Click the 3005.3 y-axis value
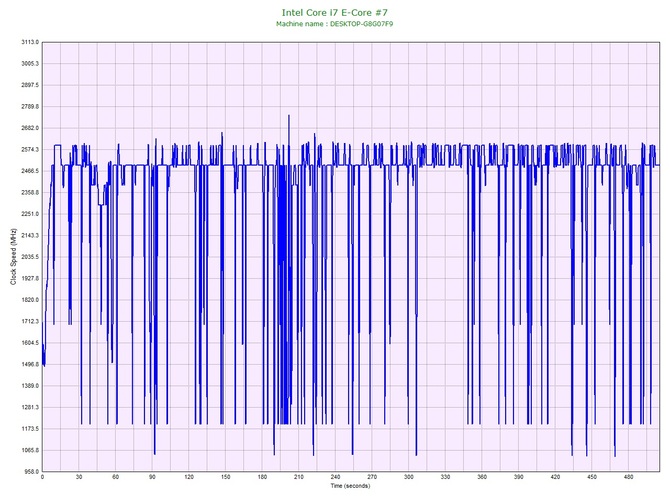 [30, 64]
